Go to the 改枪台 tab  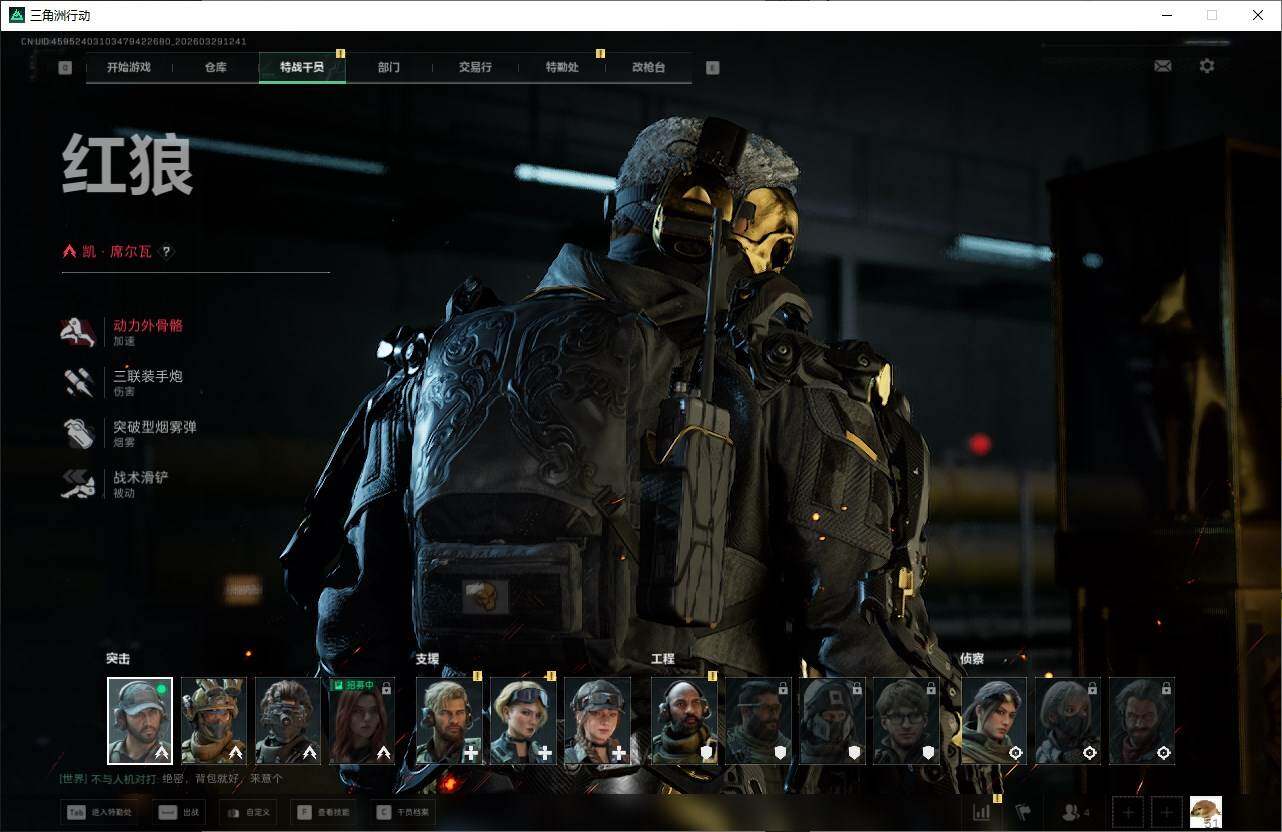[648, 67]
